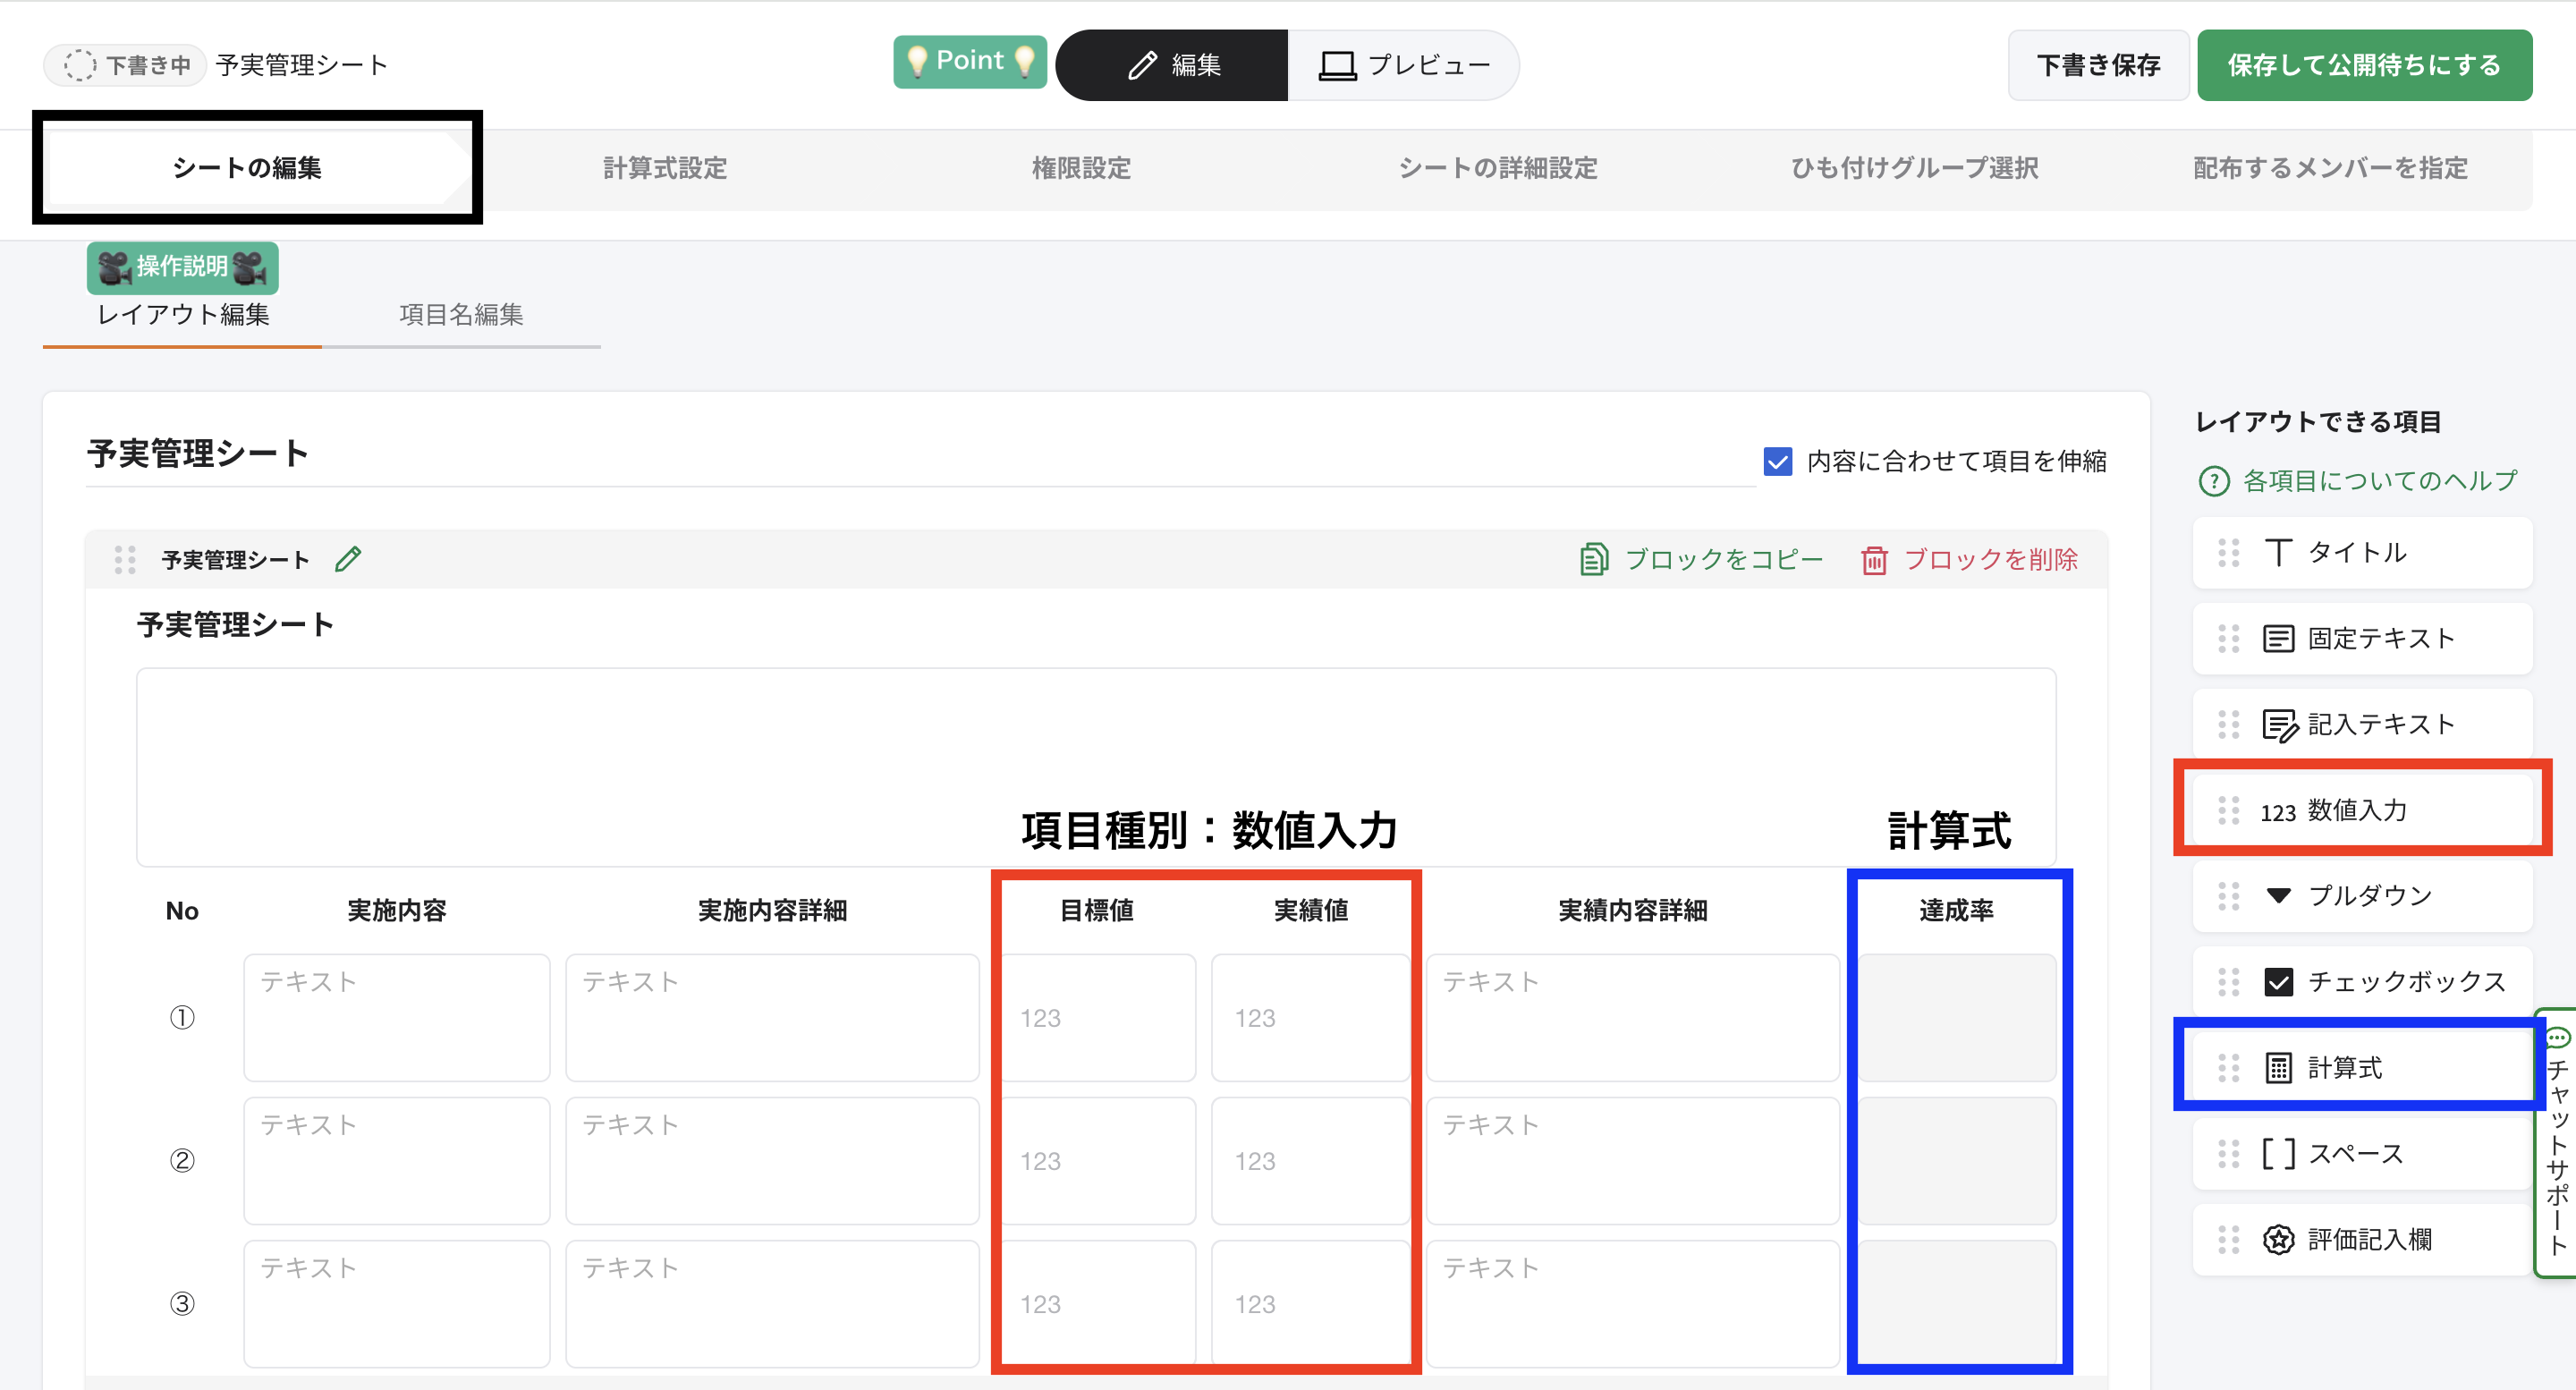
Task: Click the 目標値 column header
Action: pos(1097,911)
